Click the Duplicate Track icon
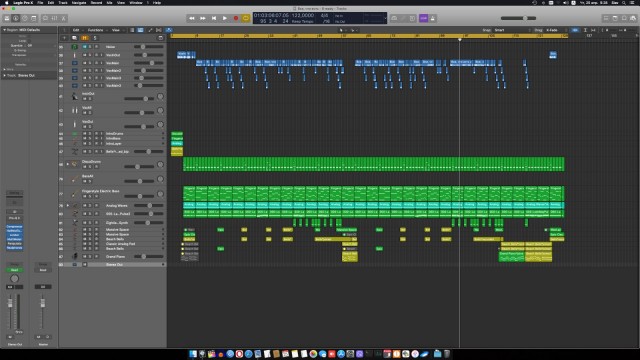The width and height of the screenshot is (640, 360). (x=74, y=38)
